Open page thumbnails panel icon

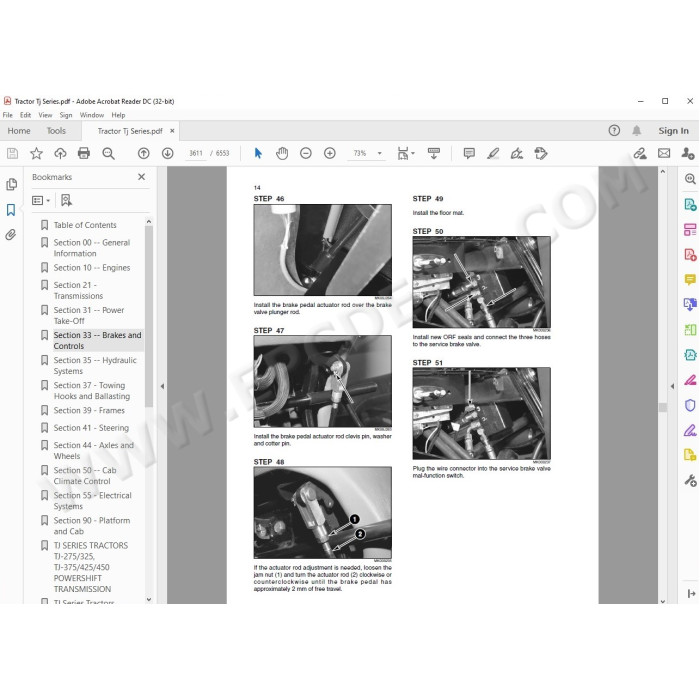[x=12, y=184]
